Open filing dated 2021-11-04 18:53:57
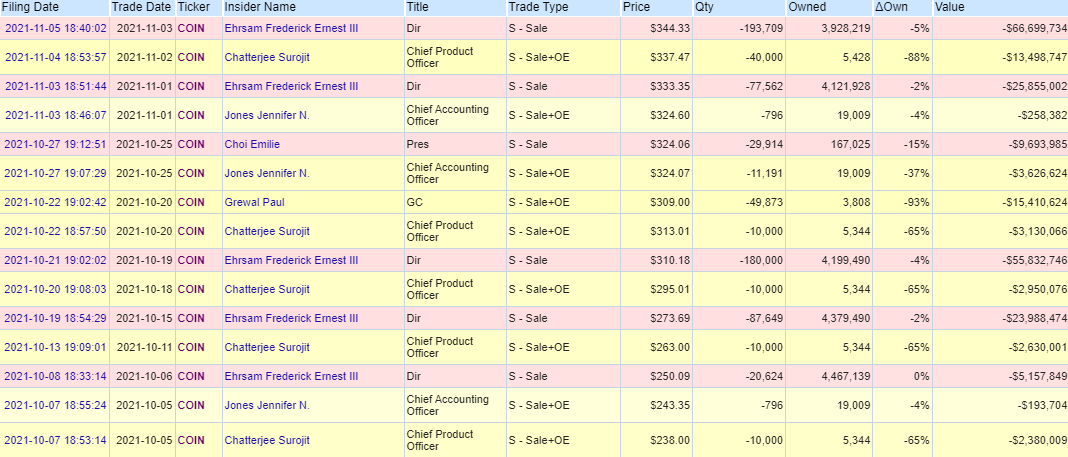 [56, 57]
